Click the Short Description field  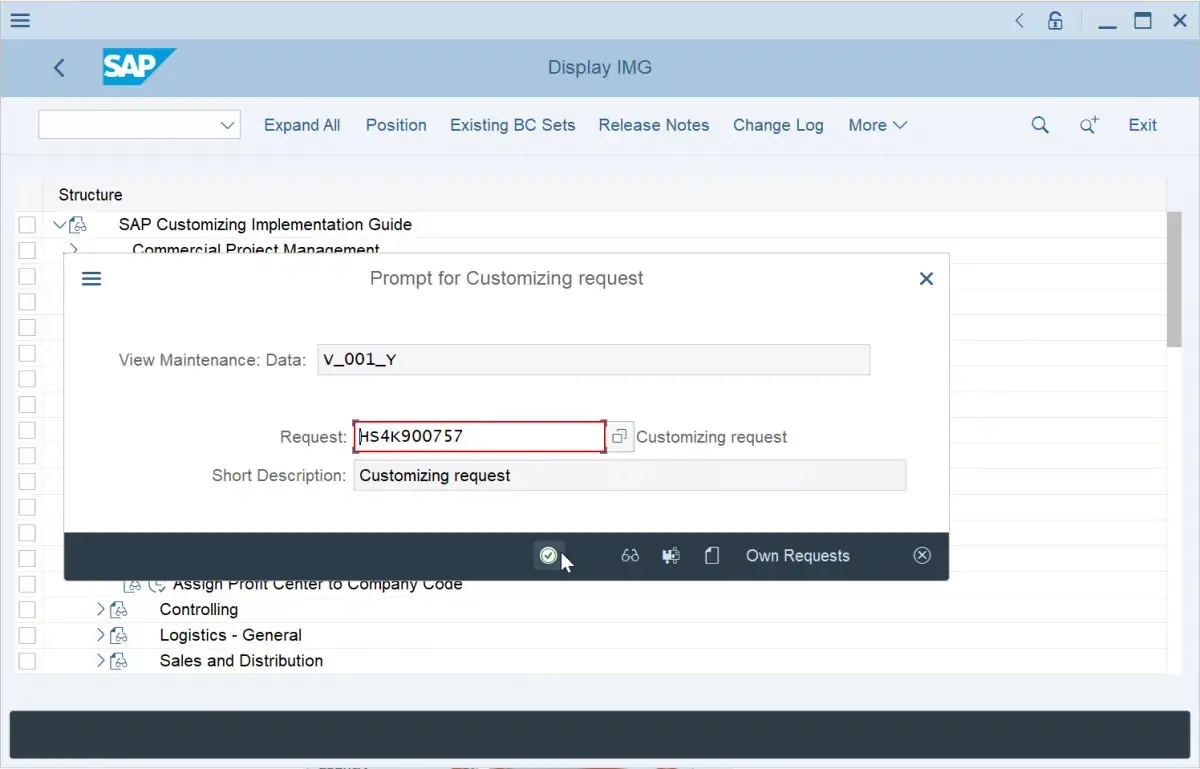tap(630, 476)
